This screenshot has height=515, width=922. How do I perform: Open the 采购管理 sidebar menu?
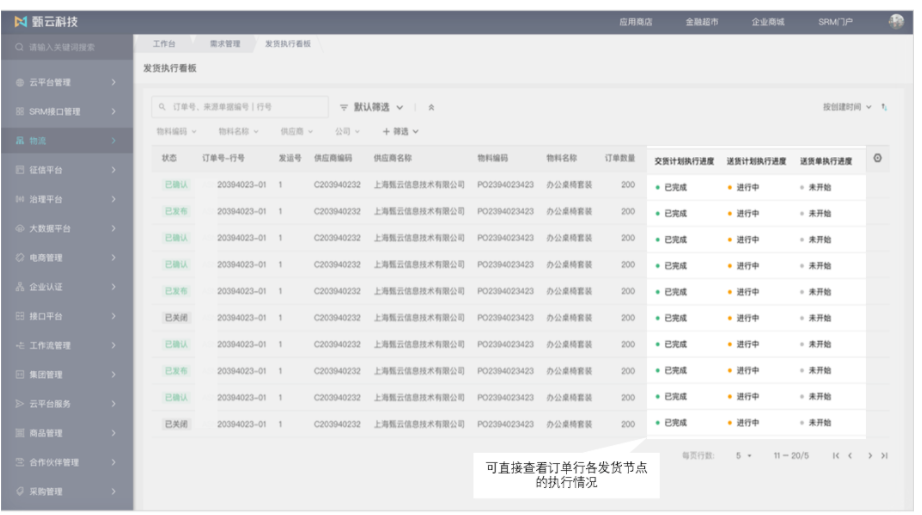(67, 491)
